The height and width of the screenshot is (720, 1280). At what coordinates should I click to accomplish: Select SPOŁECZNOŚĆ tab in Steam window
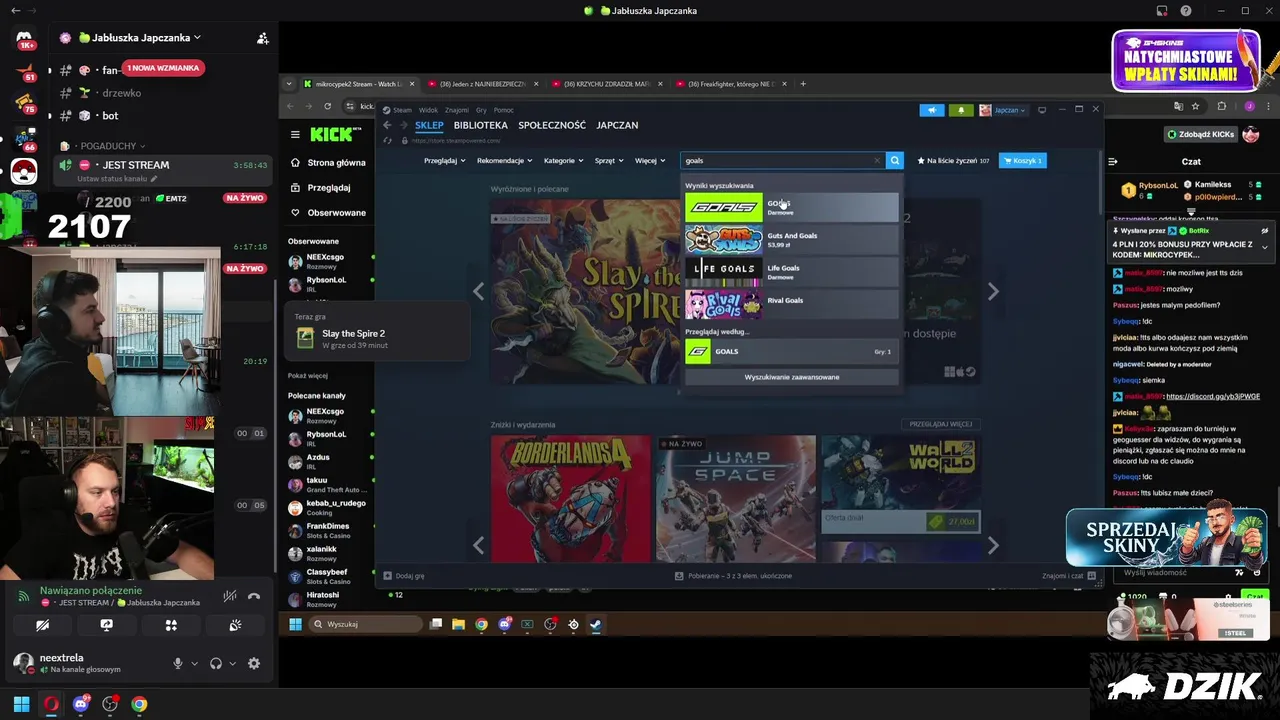[552, 125]
